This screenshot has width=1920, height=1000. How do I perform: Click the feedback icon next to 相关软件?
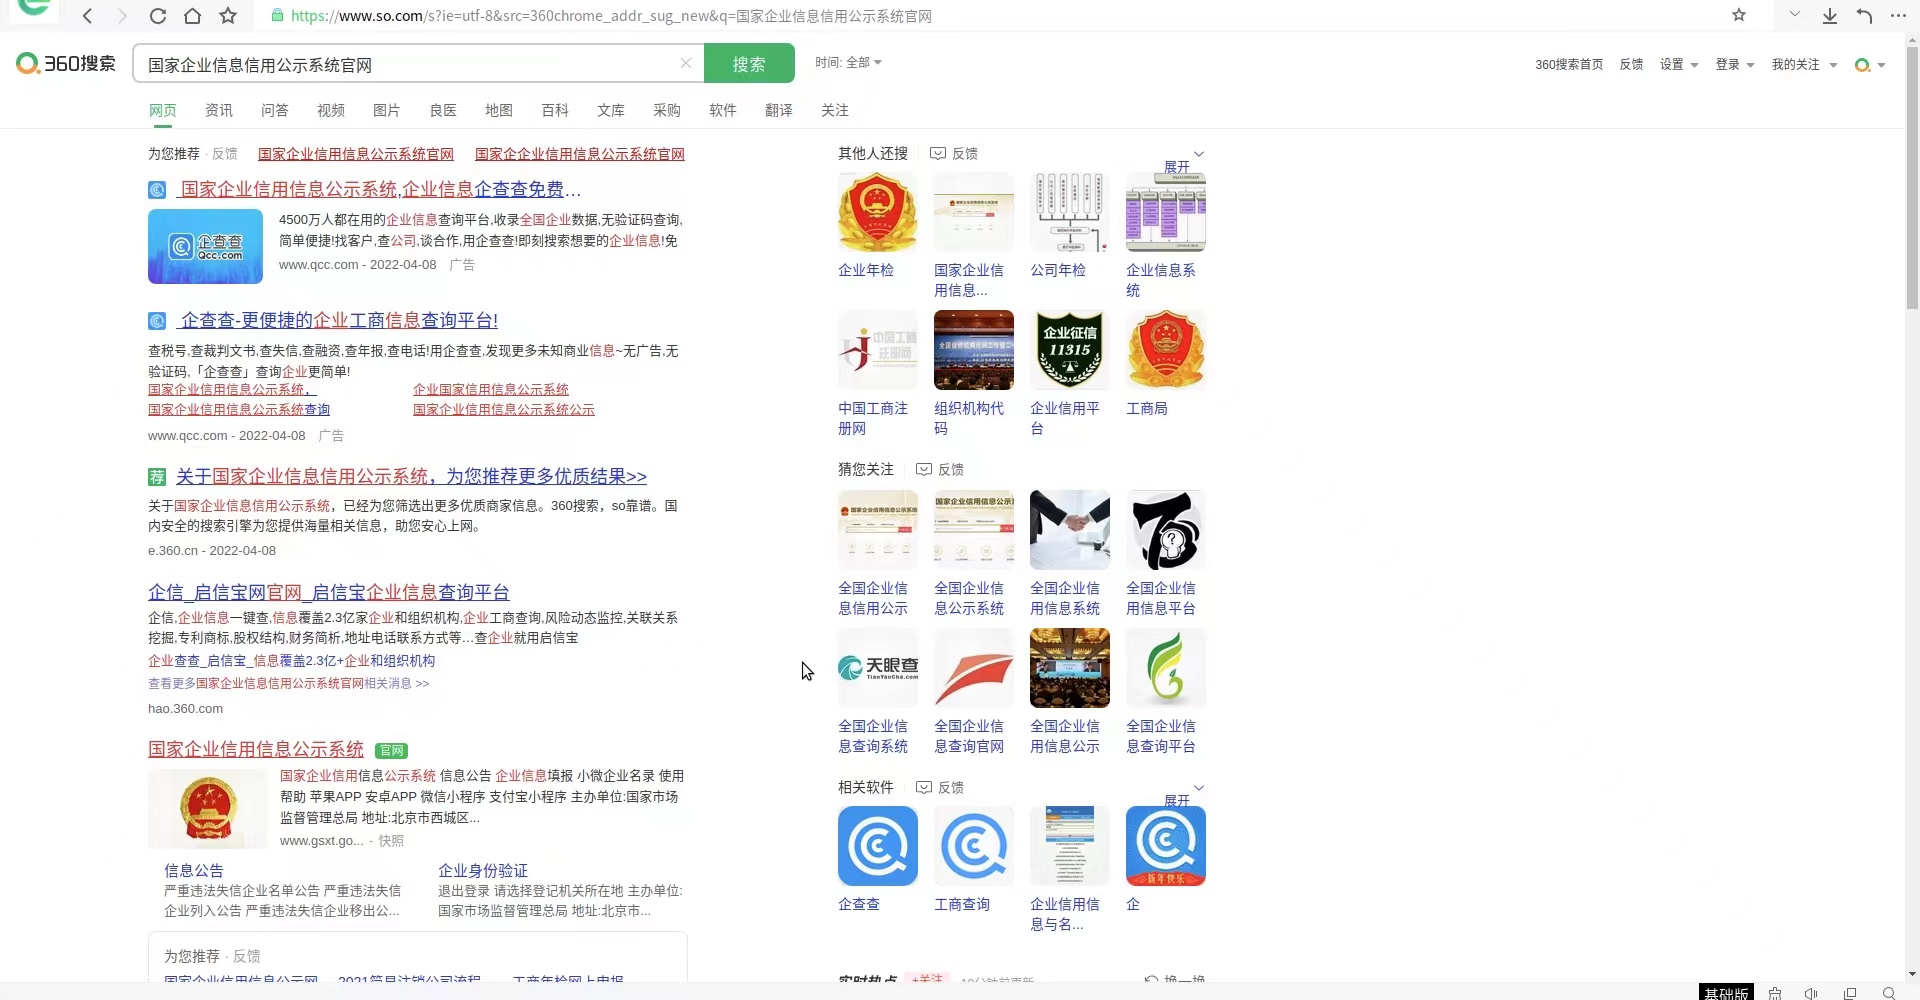click(924, 787)
